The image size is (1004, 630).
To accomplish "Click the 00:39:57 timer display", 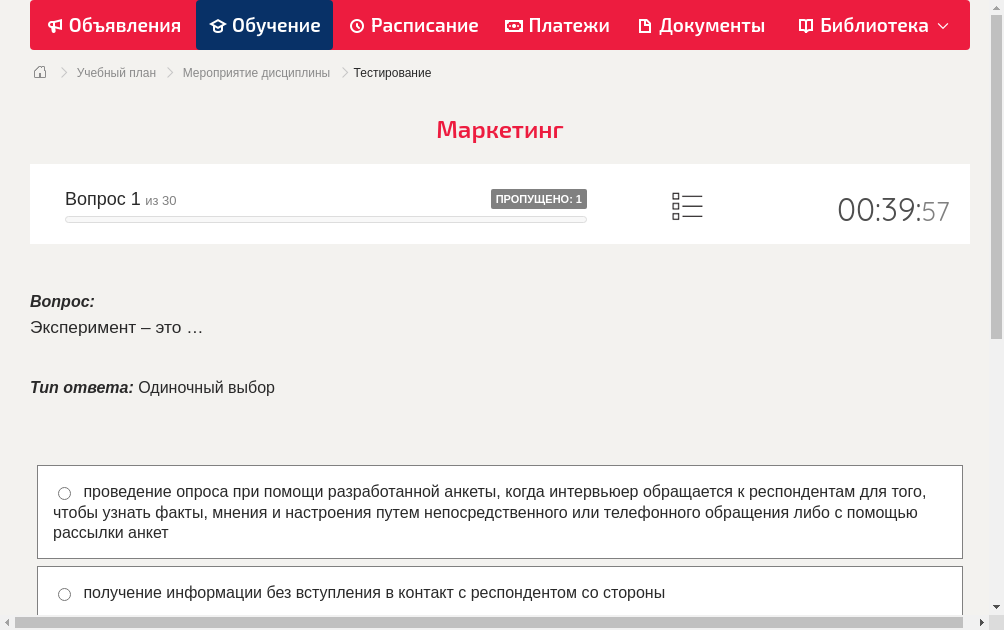I will (893, 209).
